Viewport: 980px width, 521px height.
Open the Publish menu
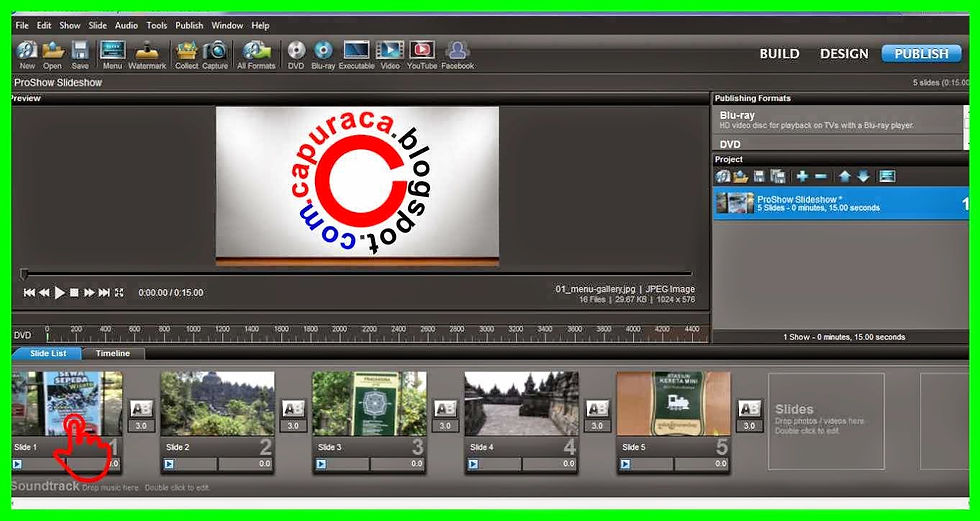point(189,26)
